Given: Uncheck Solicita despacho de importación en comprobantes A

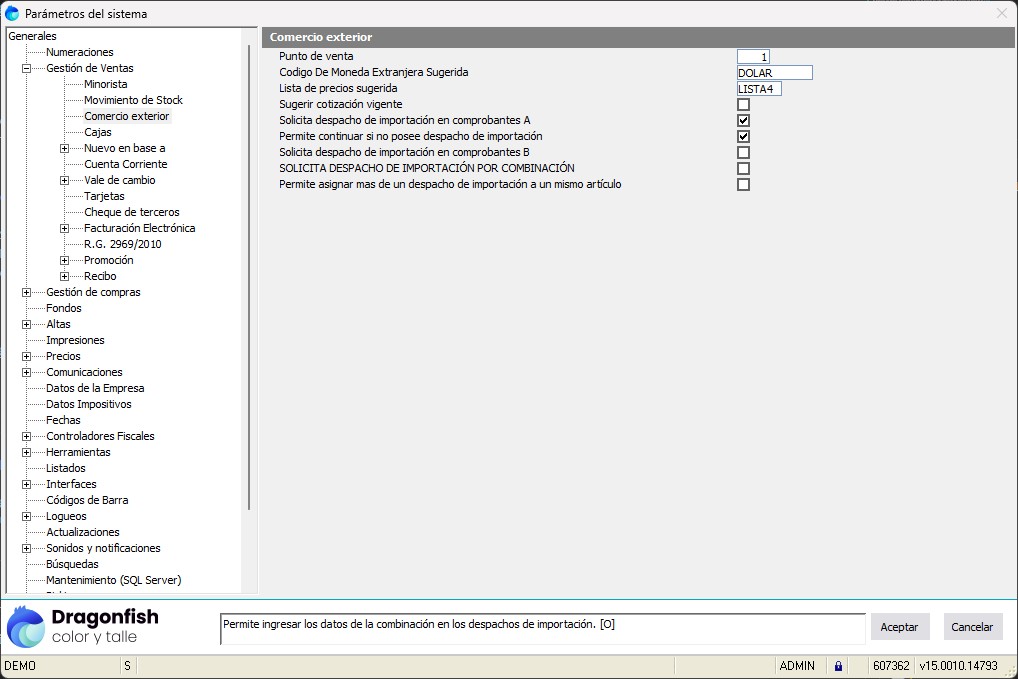Looking at the screenshot, I should 743,121.
